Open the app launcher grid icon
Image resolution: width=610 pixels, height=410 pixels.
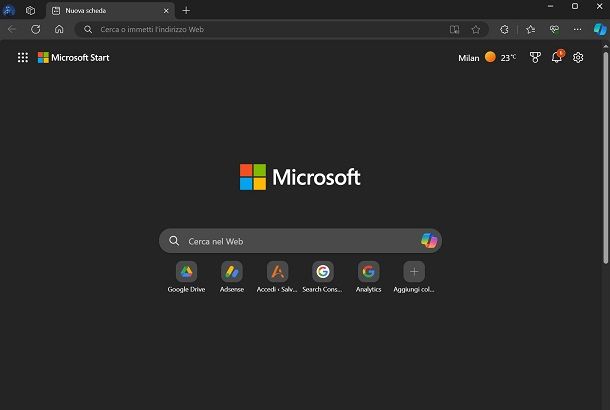click(23, 58)
